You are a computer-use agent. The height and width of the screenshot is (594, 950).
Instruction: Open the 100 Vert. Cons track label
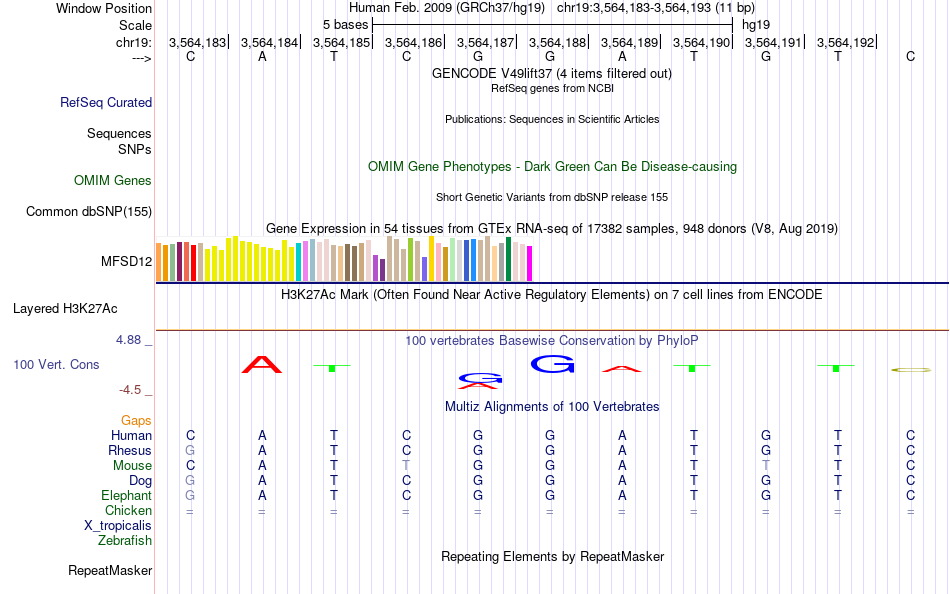pos(56,364)
